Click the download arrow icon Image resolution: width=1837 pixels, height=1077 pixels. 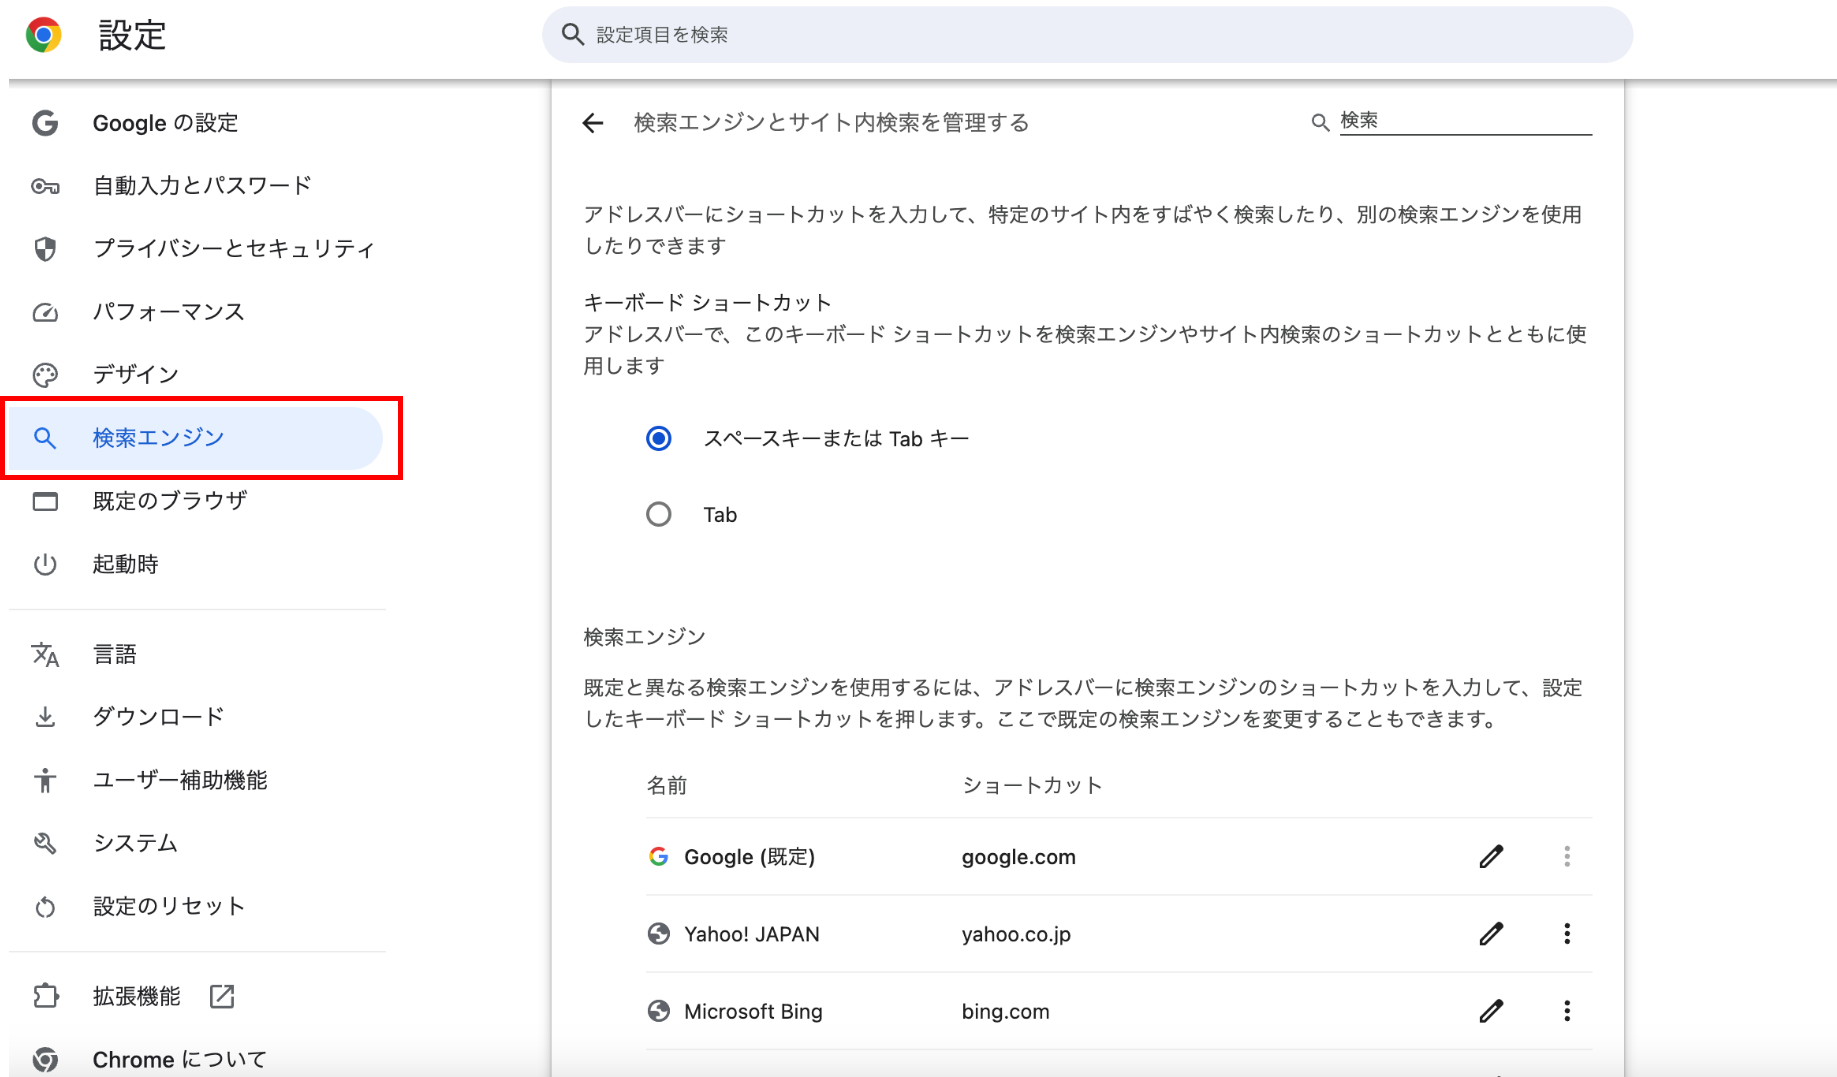pyautogui.click(x=45, y=717)
